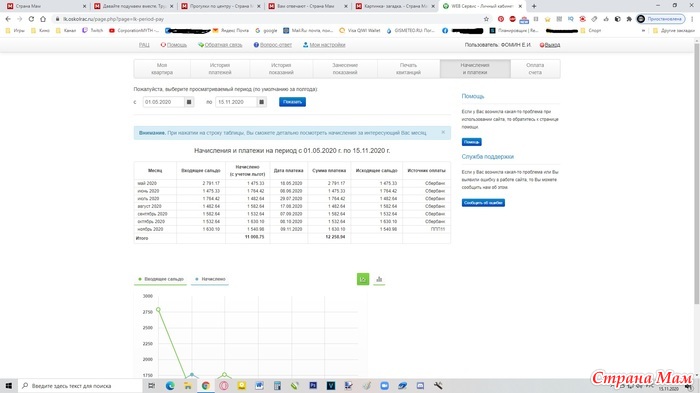Click the start date field 01.05.2020
The height and width of the screenshot is (393, 700).
(163, 102)
